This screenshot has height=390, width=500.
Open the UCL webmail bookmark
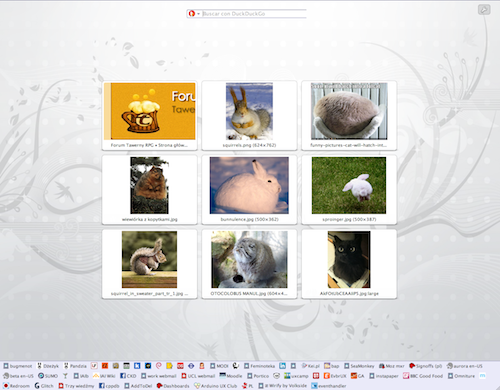(198, 376)
